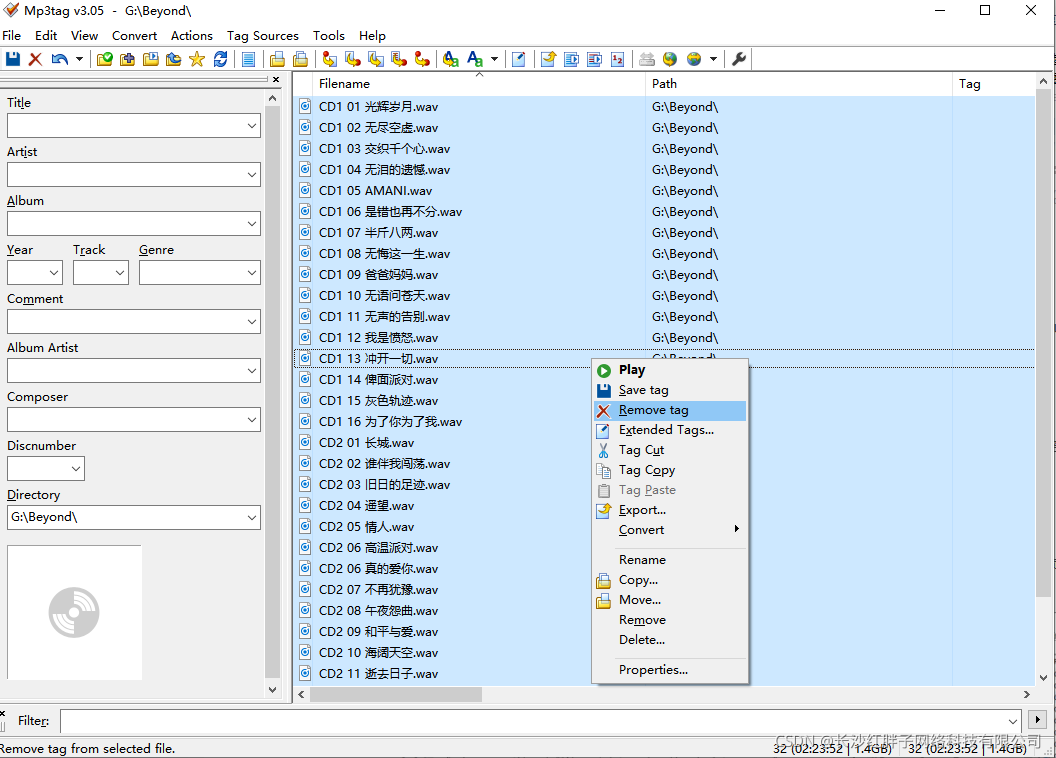The height and width of the screenshot is (758, 1056).
Task: Open the Edit menu
Action: 46,36
